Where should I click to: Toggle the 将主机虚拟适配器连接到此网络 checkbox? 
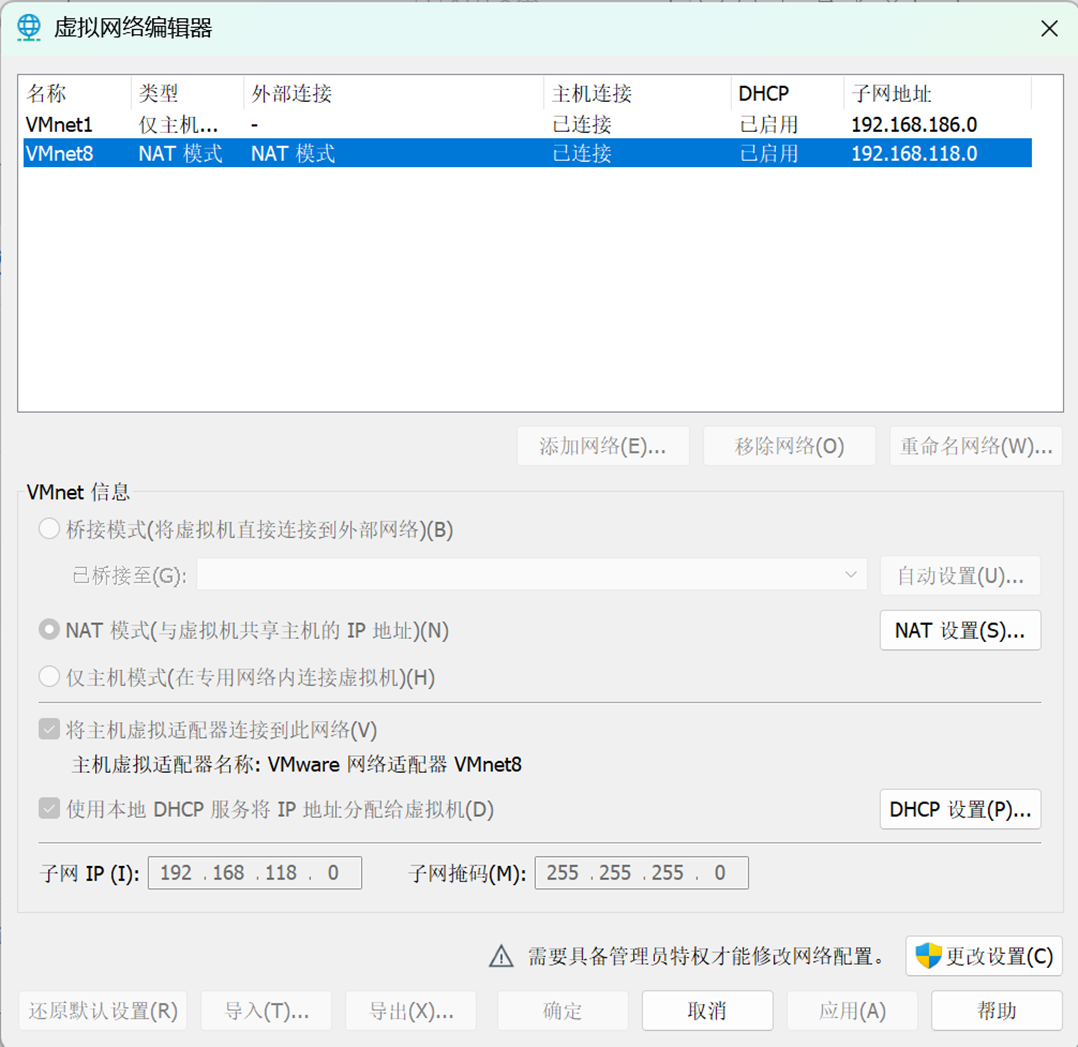tap(49, 729)
